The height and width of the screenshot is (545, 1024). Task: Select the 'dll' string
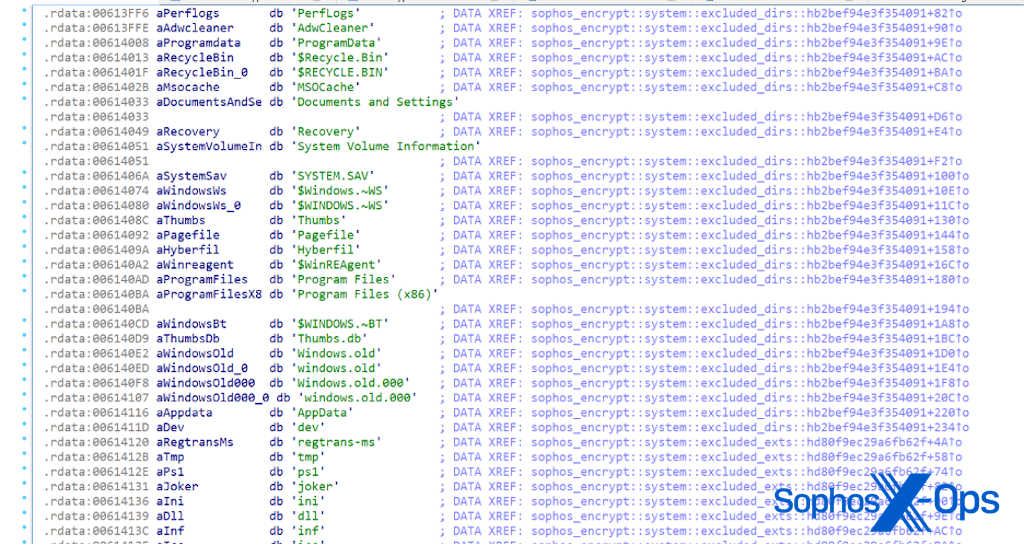click(307, 516)
